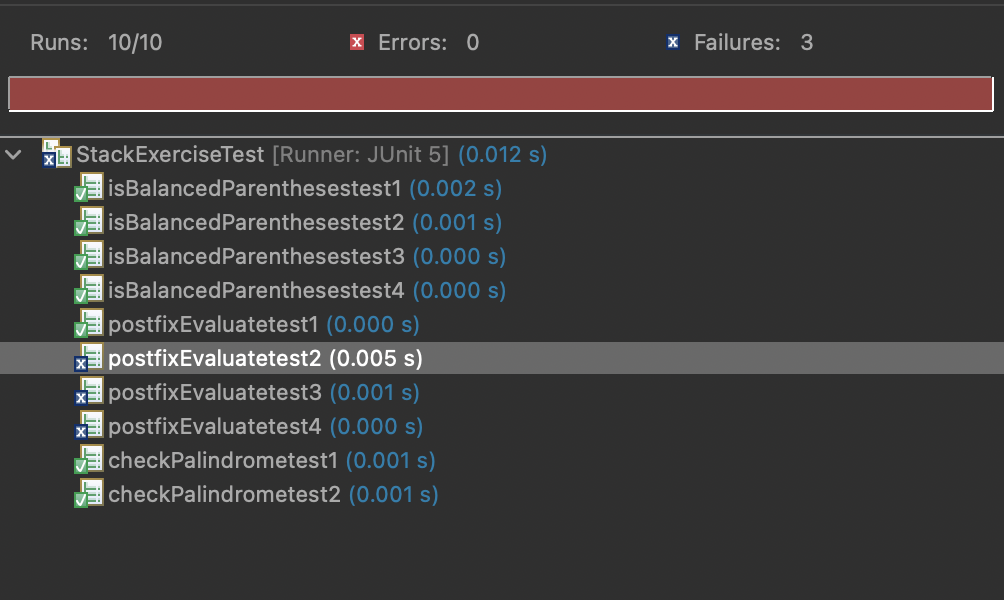The height and width of the screenshot is (600, 1004).
Task: Click the blue Failures indicator icon
Action: [x=671, y=42]
